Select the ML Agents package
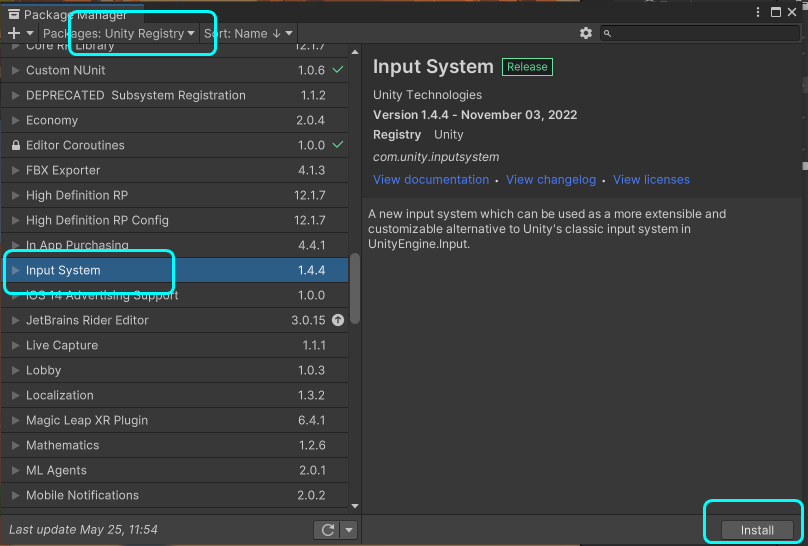 175,470
